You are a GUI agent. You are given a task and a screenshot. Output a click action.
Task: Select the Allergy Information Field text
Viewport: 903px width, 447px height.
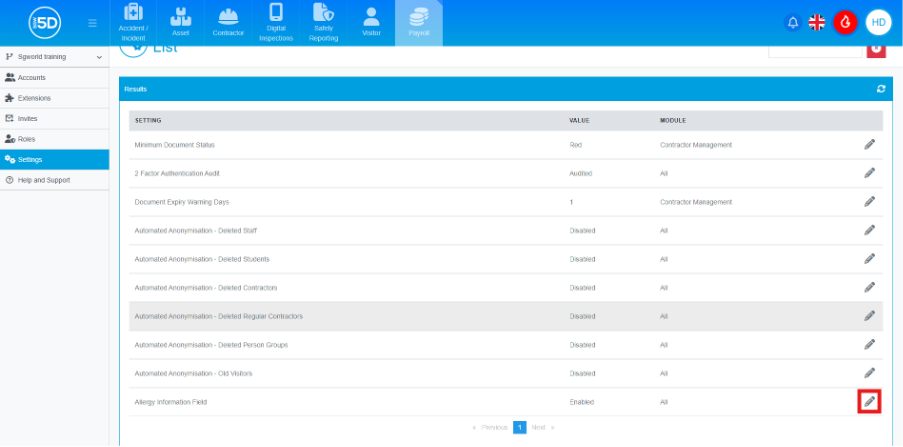point(170,402)
